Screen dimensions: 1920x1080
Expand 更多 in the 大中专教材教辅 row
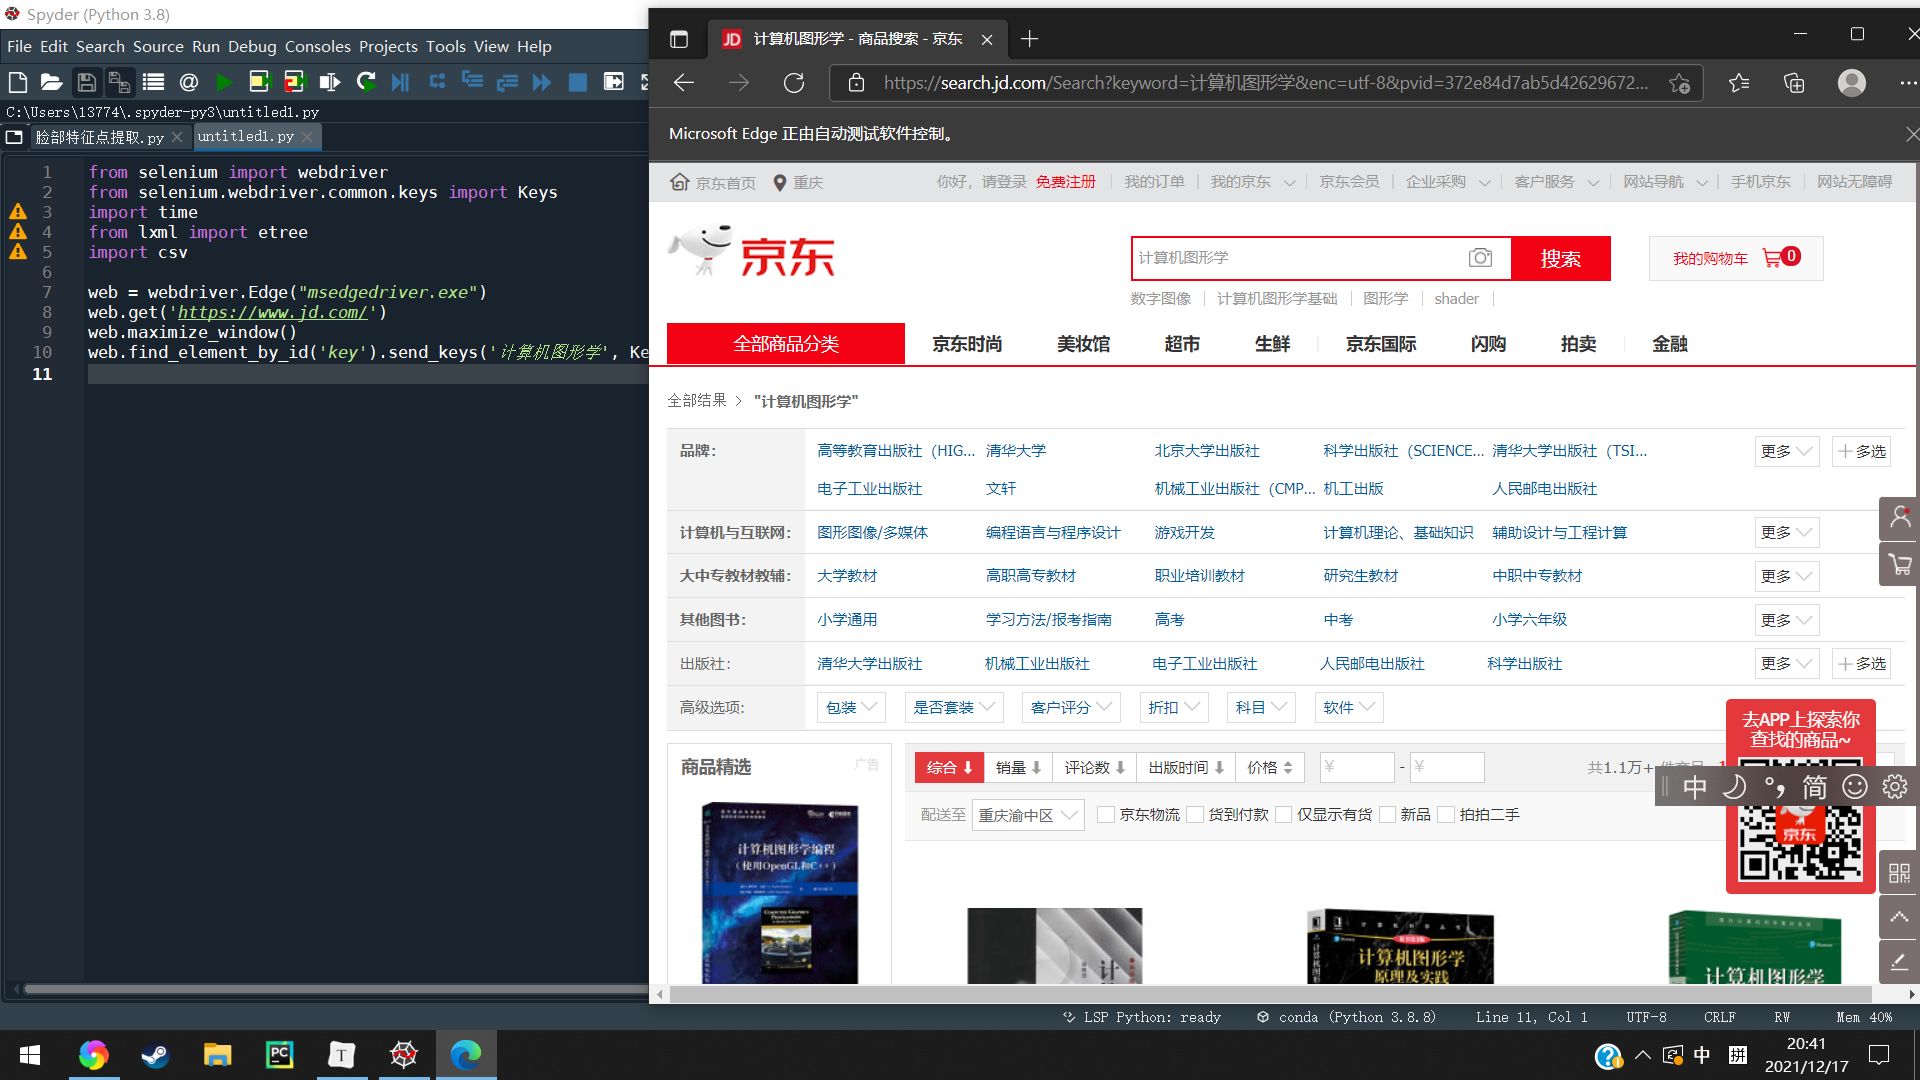click(x=1786, y=576)
